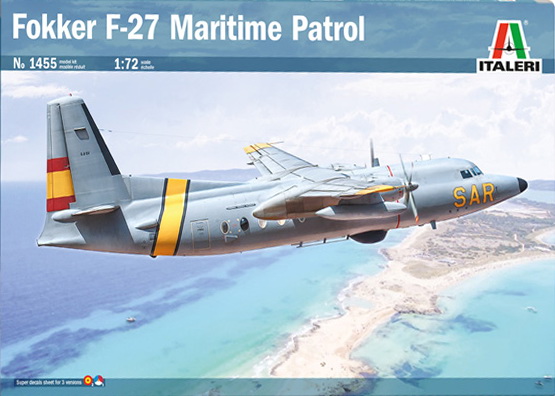Click the rear cargo door outline
This screenshot has width=555, height=396.
pyautogui.click(x=200, y=234)
